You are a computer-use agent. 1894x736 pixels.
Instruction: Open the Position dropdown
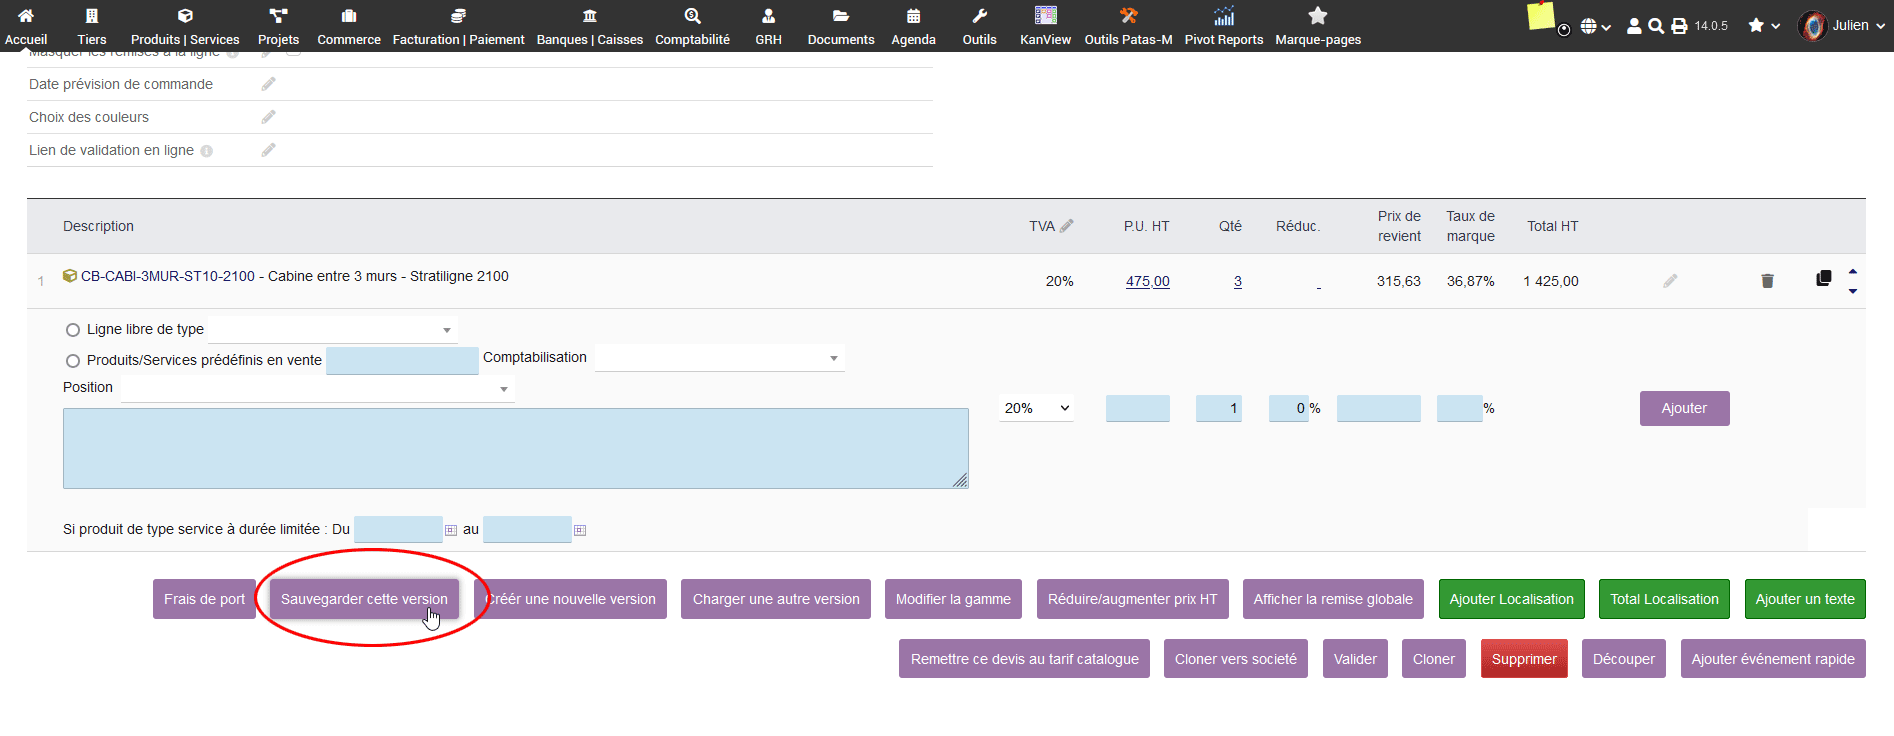pos(318,388)
